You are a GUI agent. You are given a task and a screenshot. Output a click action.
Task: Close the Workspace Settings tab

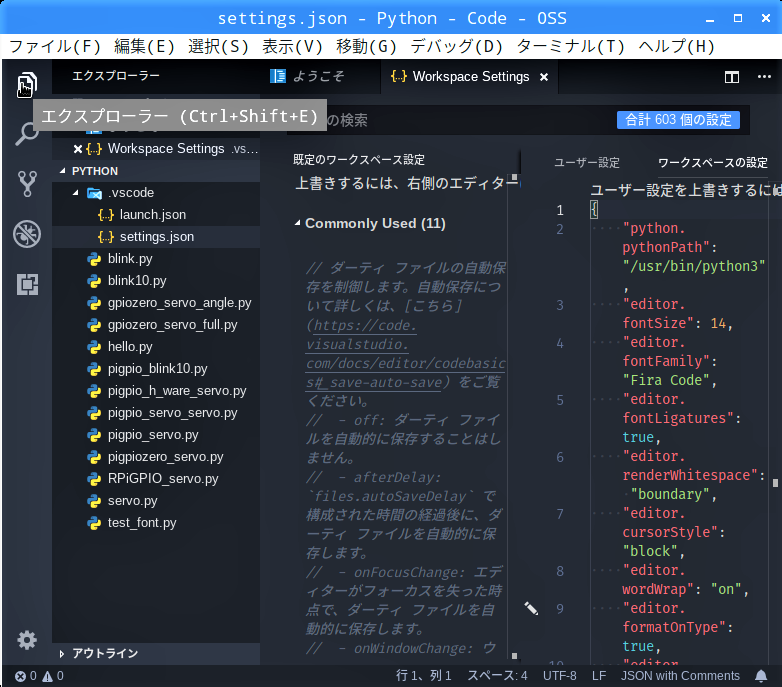tap(544, 77)
